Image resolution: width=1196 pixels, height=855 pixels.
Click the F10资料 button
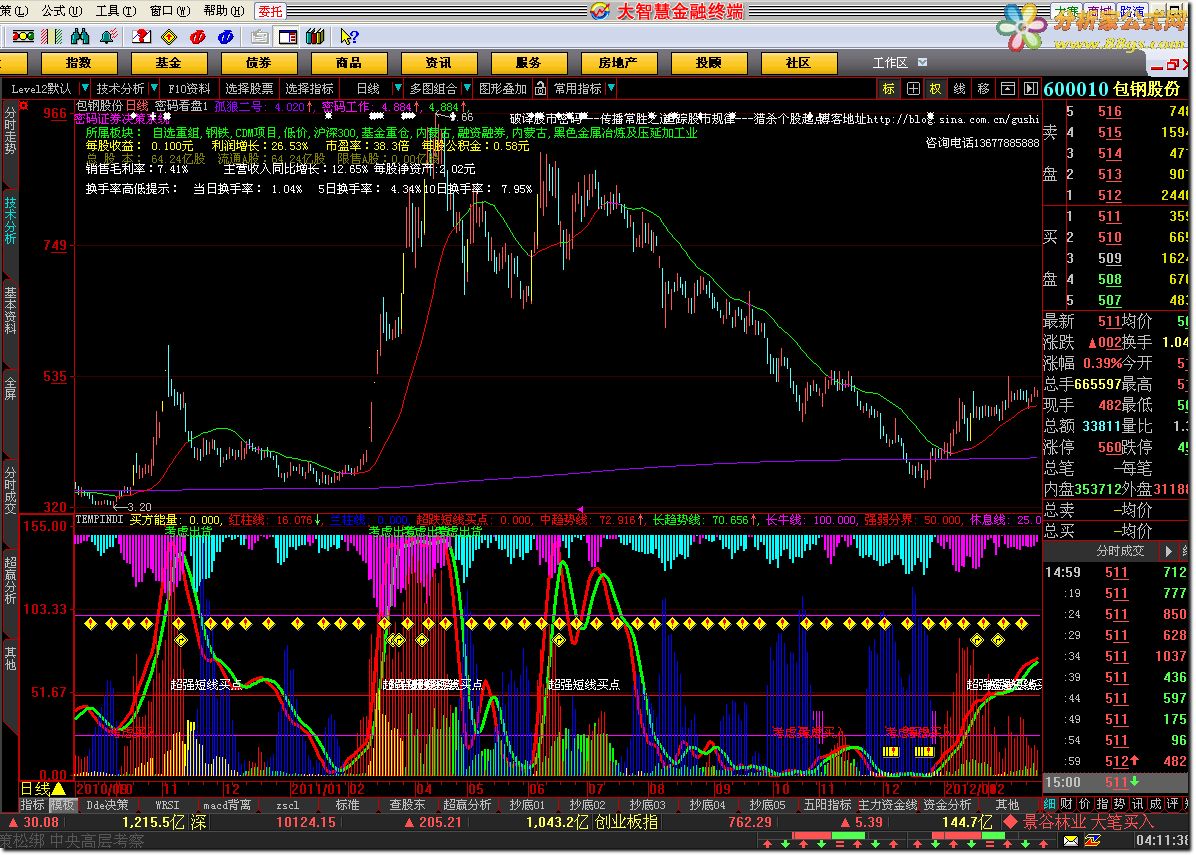pyautogui.click(x=189, y=88)
